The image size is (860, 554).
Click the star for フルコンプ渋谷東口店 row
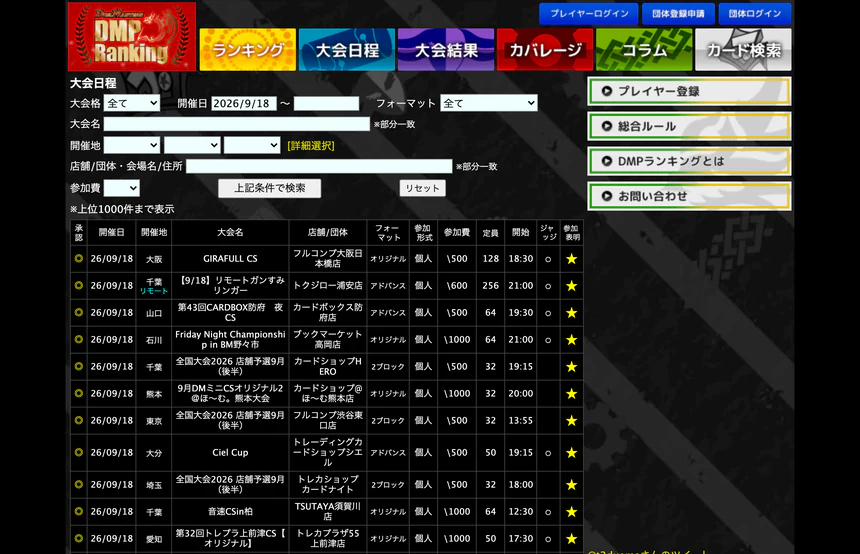[x=572, y=421]
